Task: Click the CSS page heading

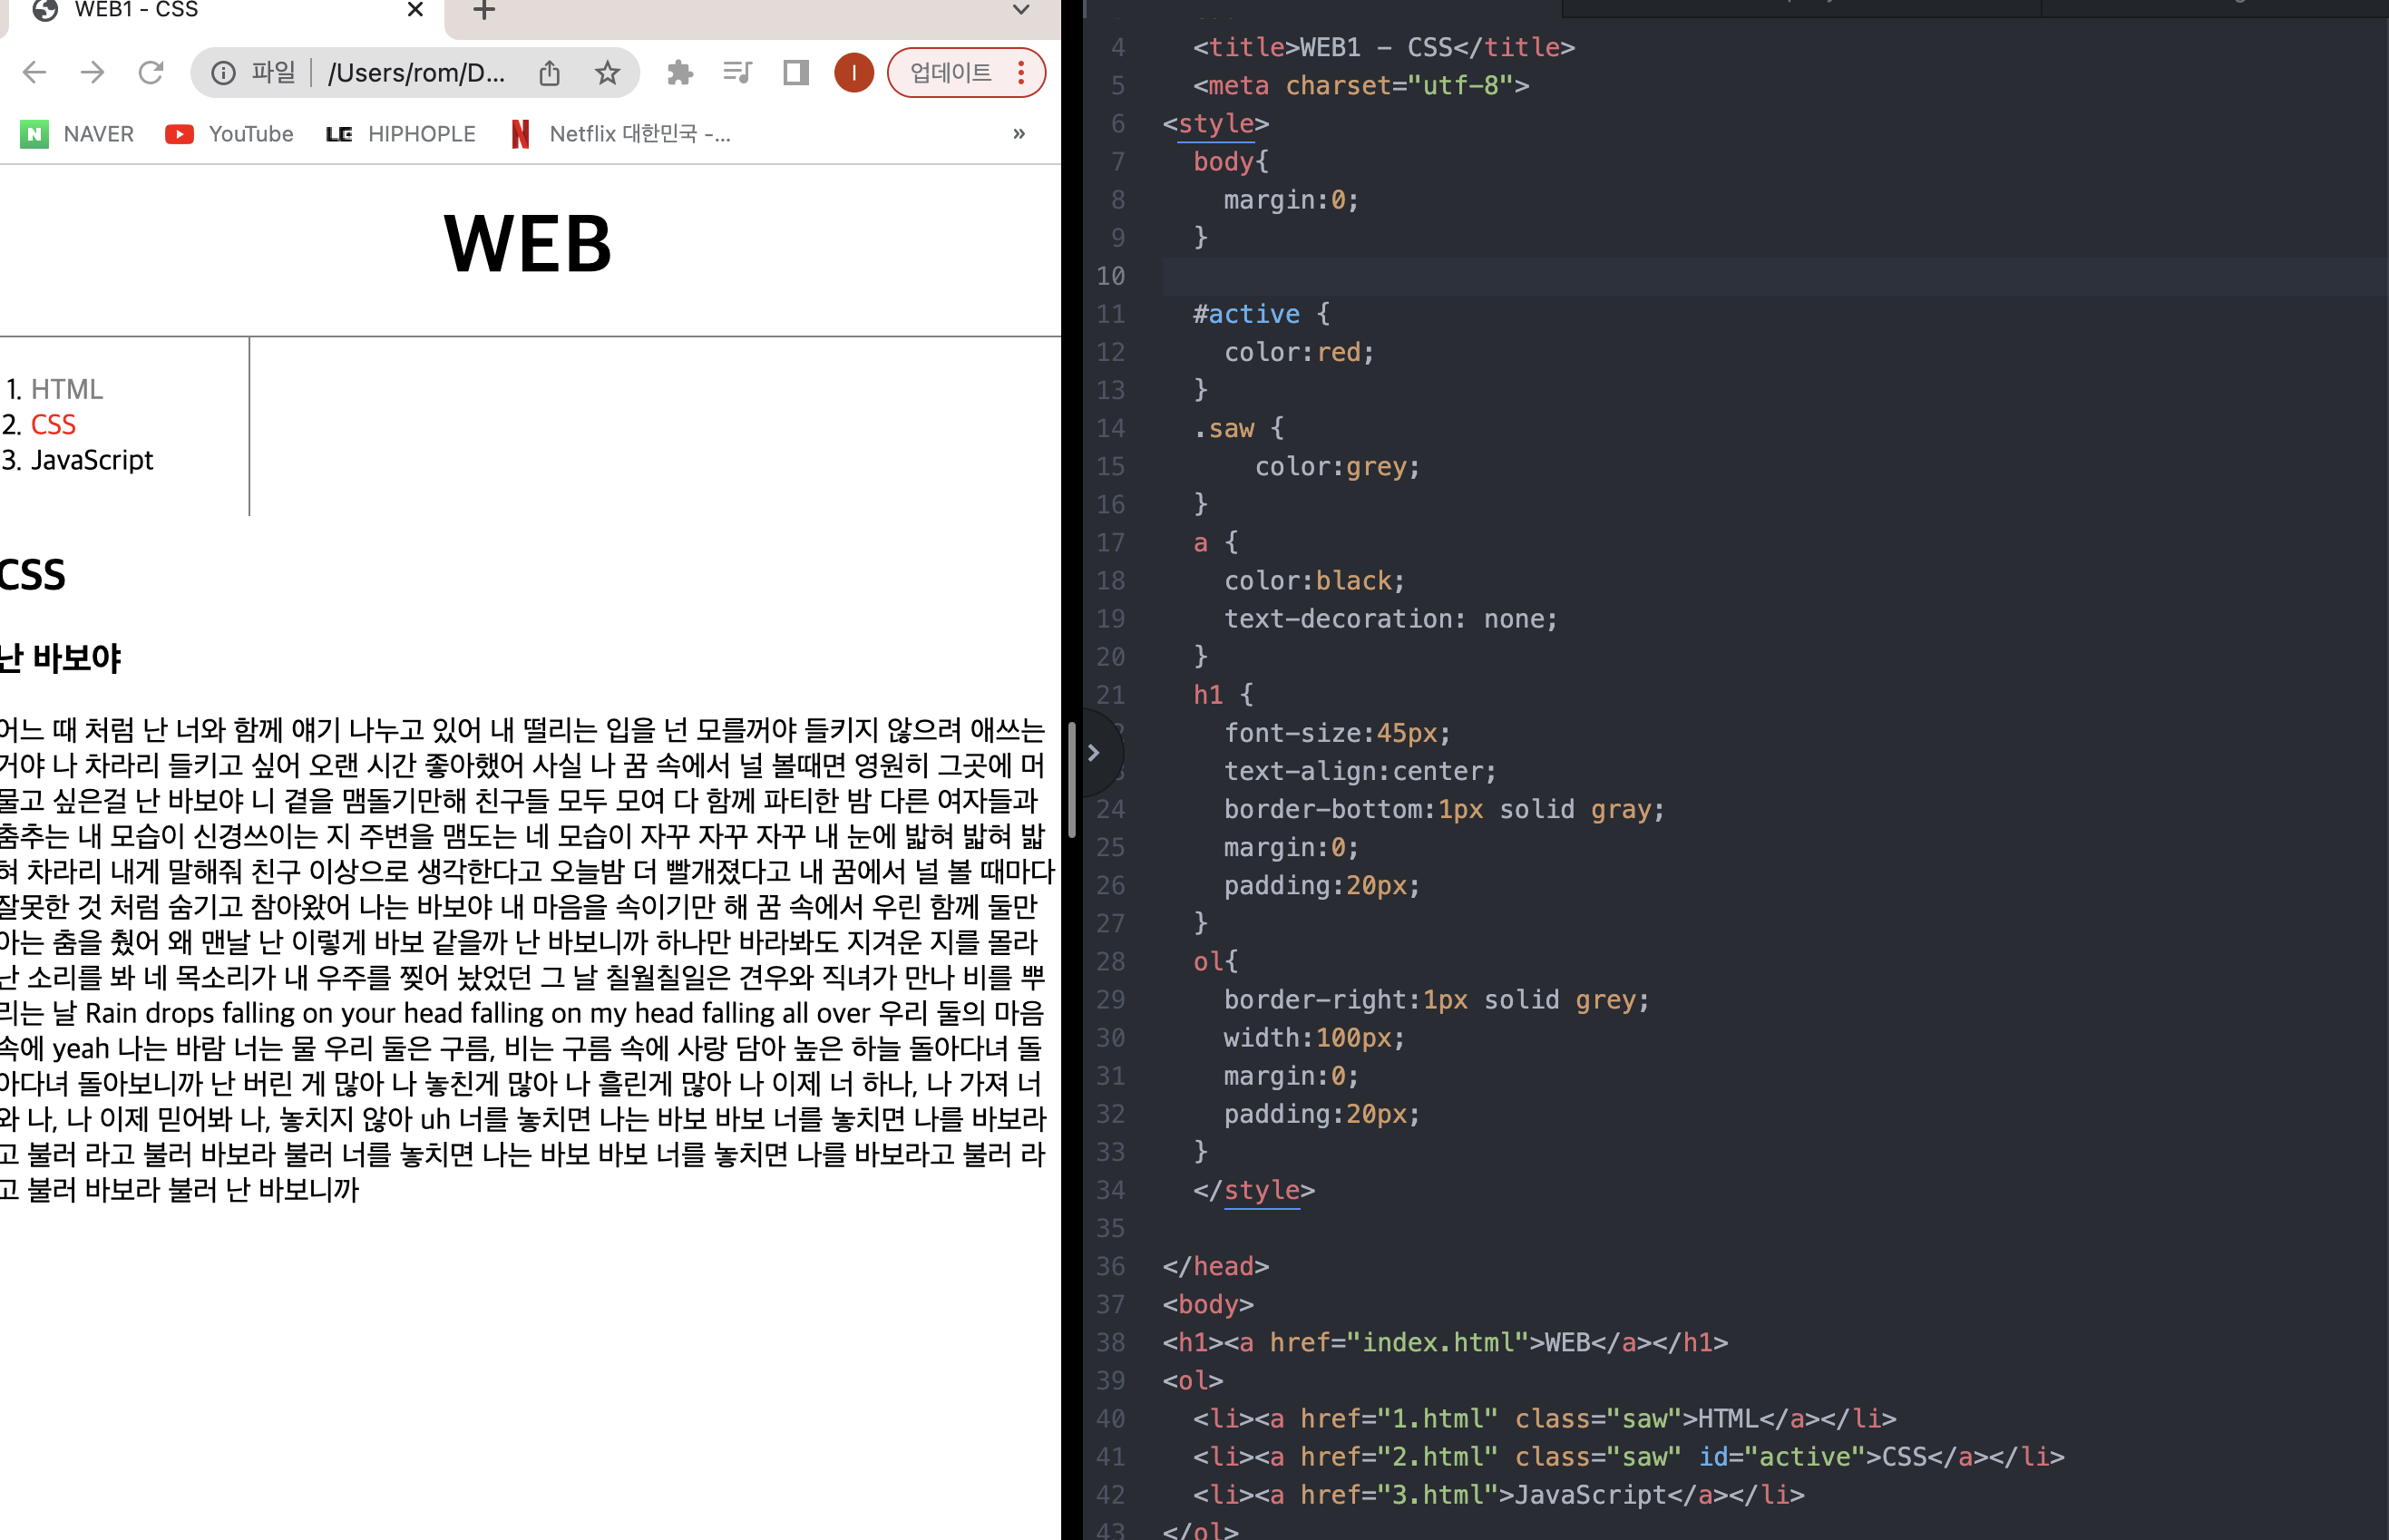Action: 33,575
